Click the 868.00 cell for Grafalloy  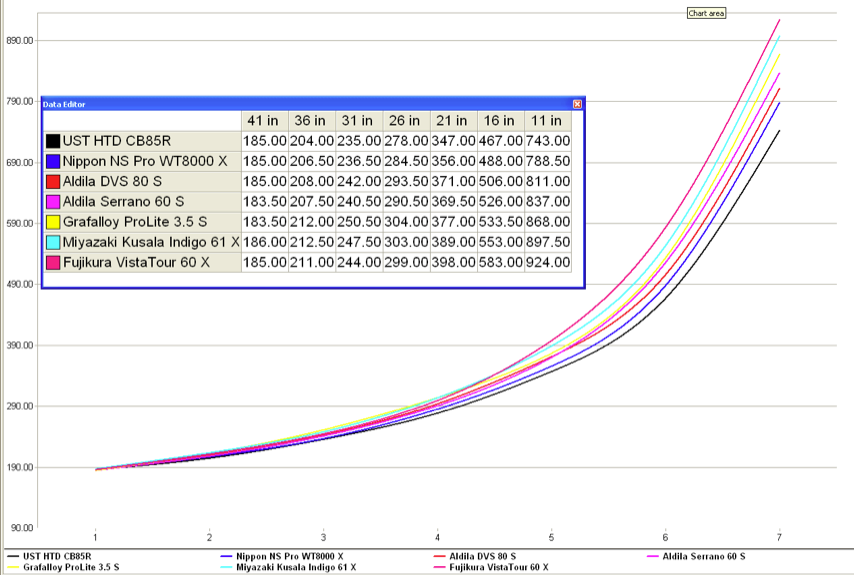pyautogui.click(x=548, y=222)
